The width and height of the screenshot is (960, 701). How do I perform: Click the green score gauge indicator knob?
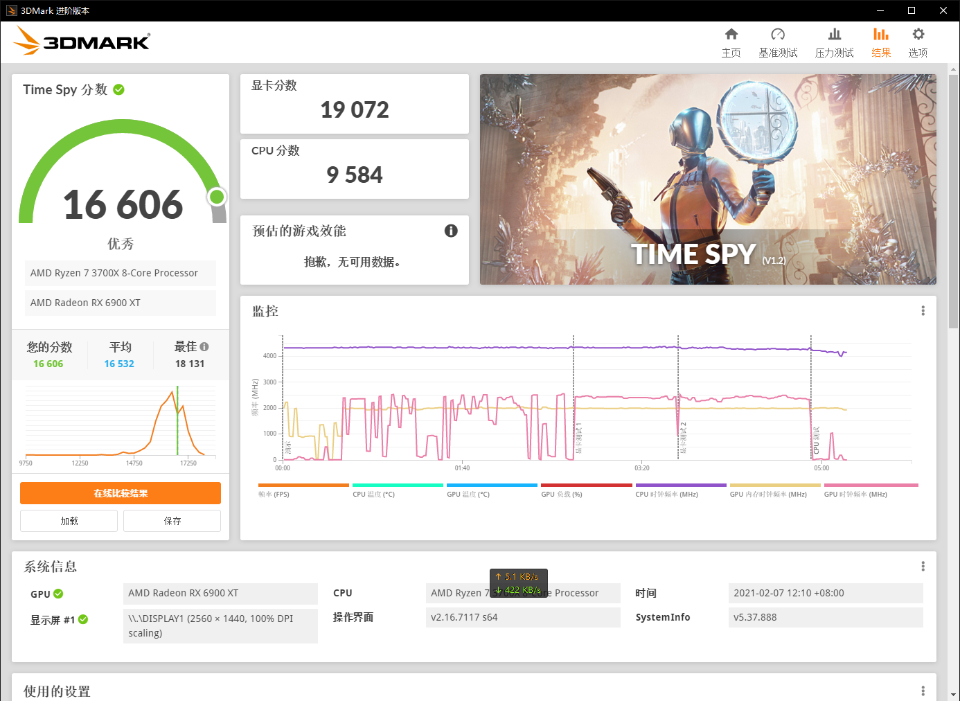pyautogui.click(x=217, y=197)
